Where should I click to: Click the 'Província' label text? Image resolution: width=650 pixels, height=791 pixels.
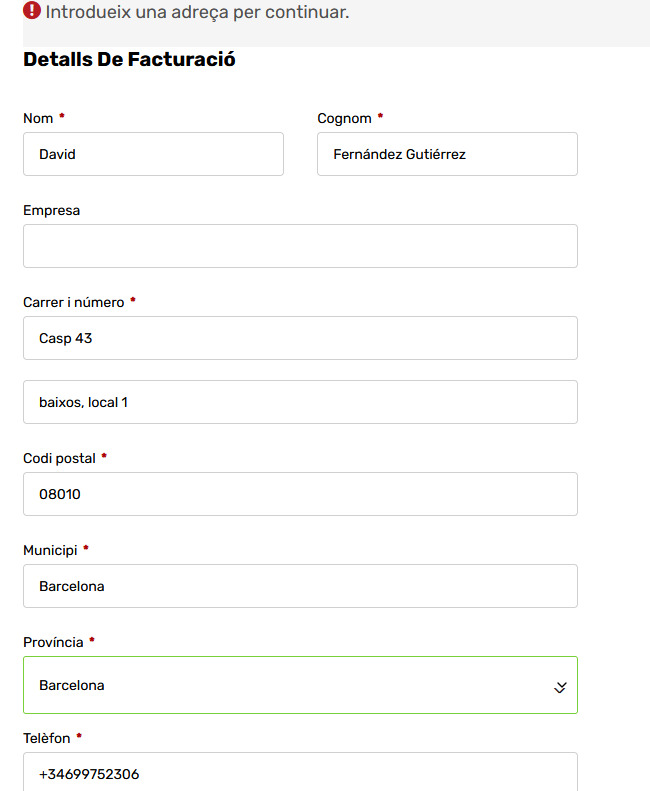[x=53, y=642]
